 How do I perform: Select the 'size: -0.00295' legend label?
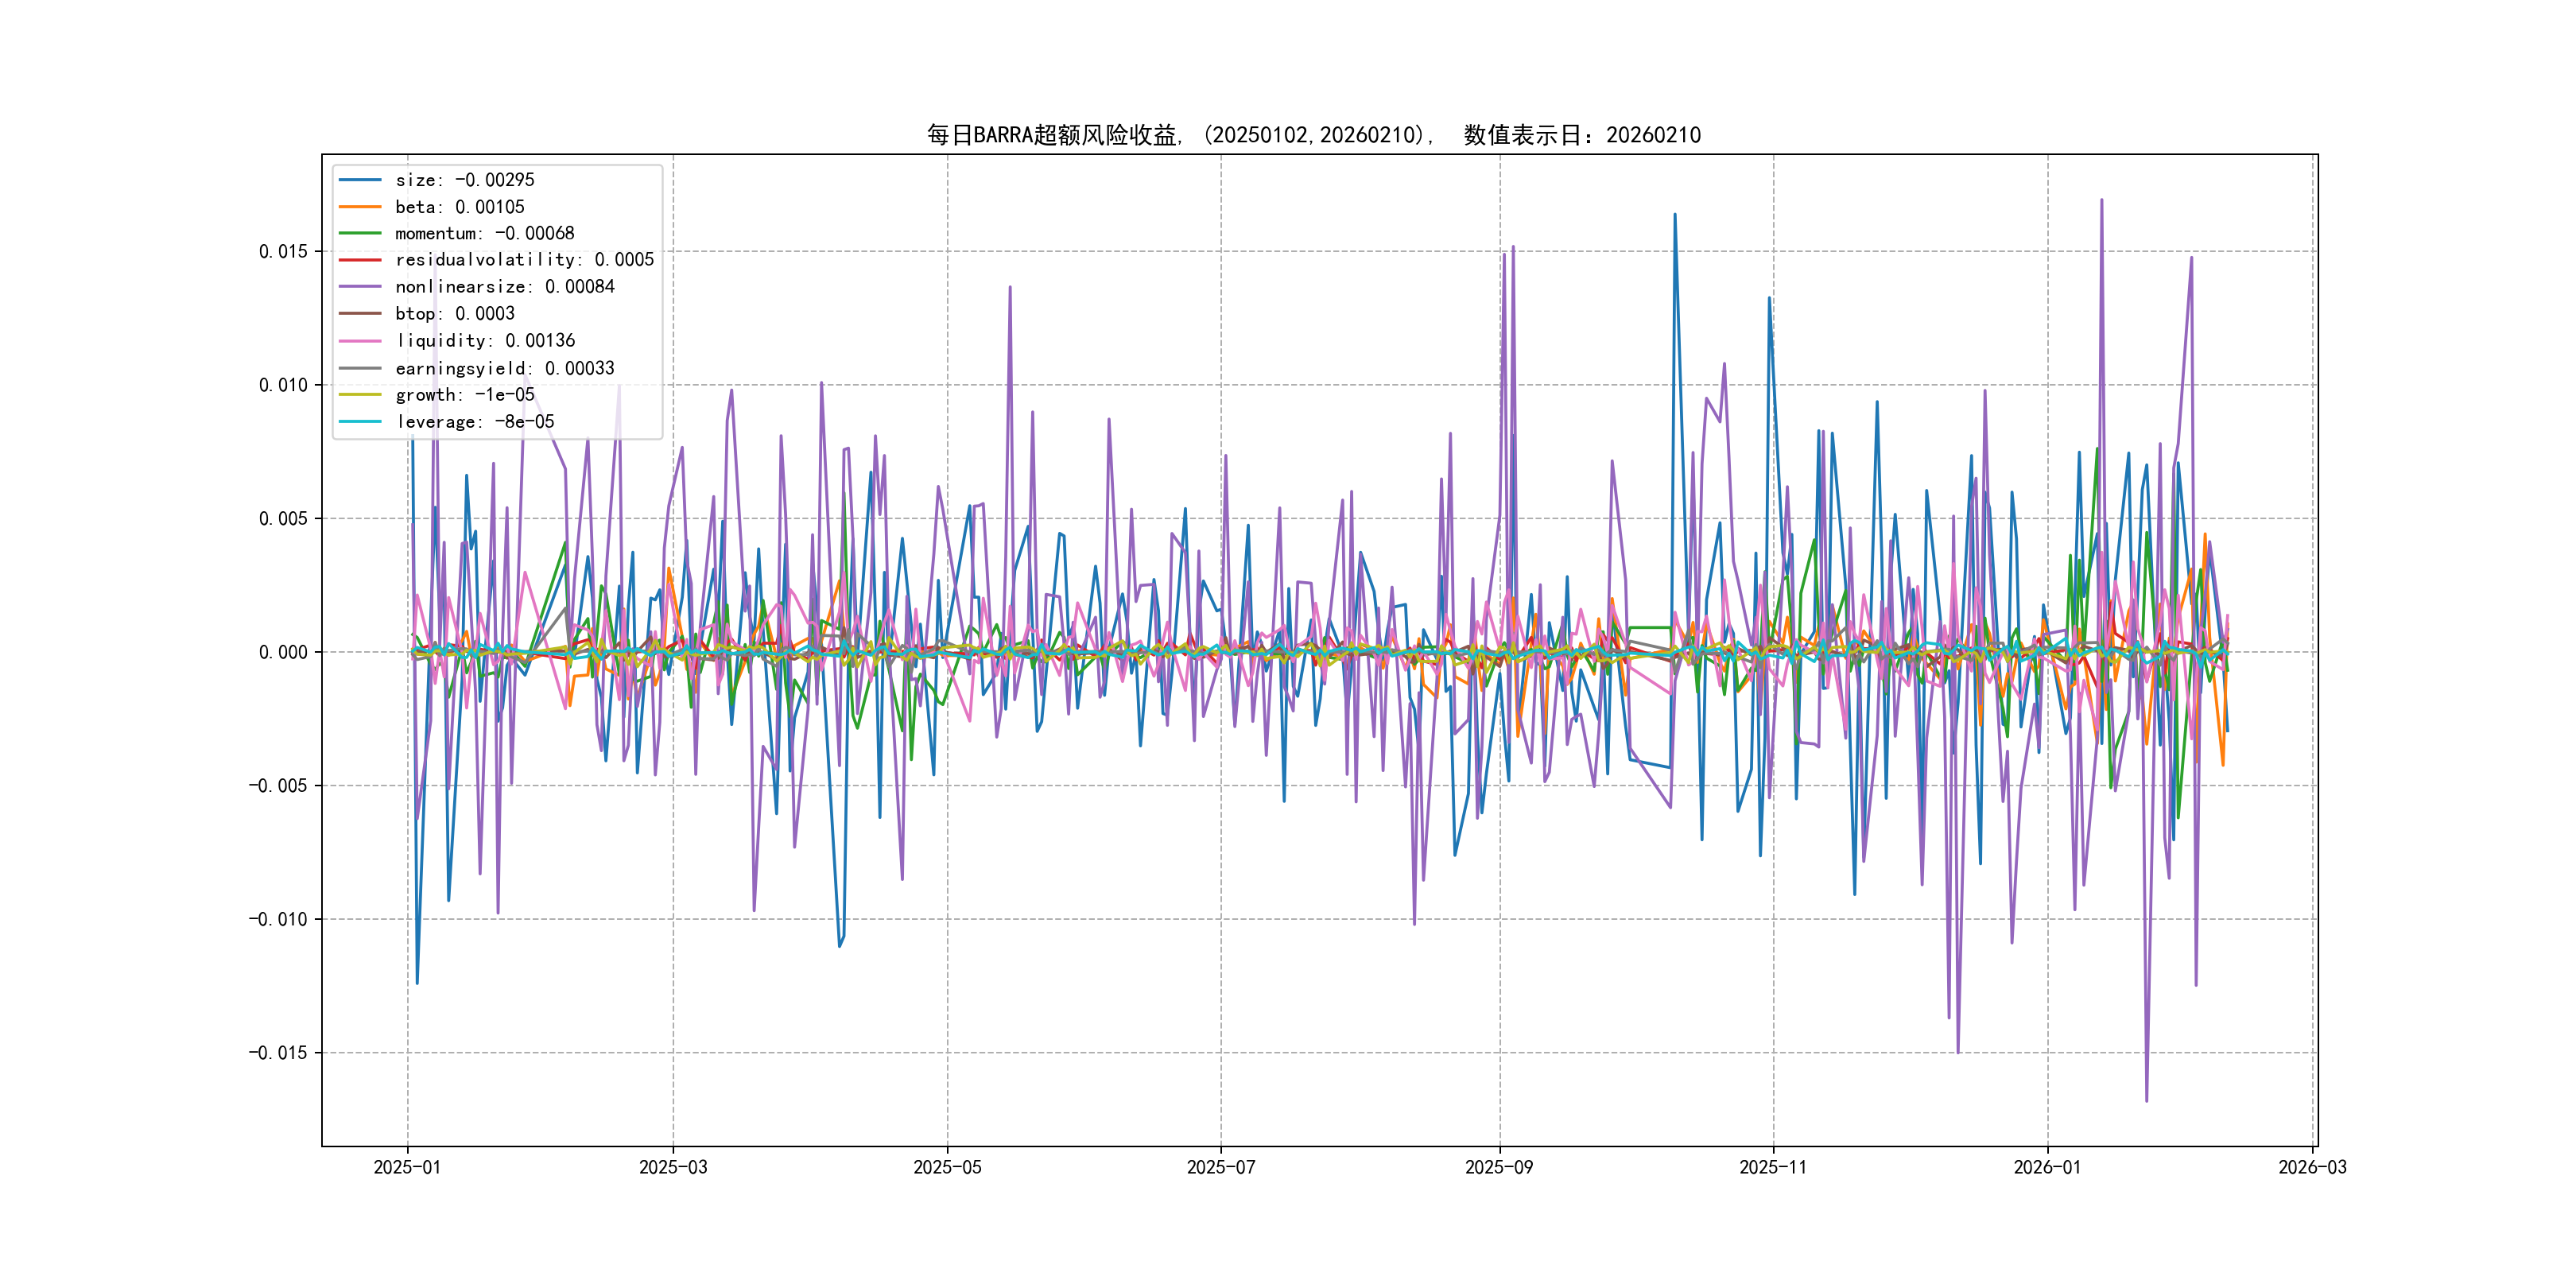[x=465, y=180]
